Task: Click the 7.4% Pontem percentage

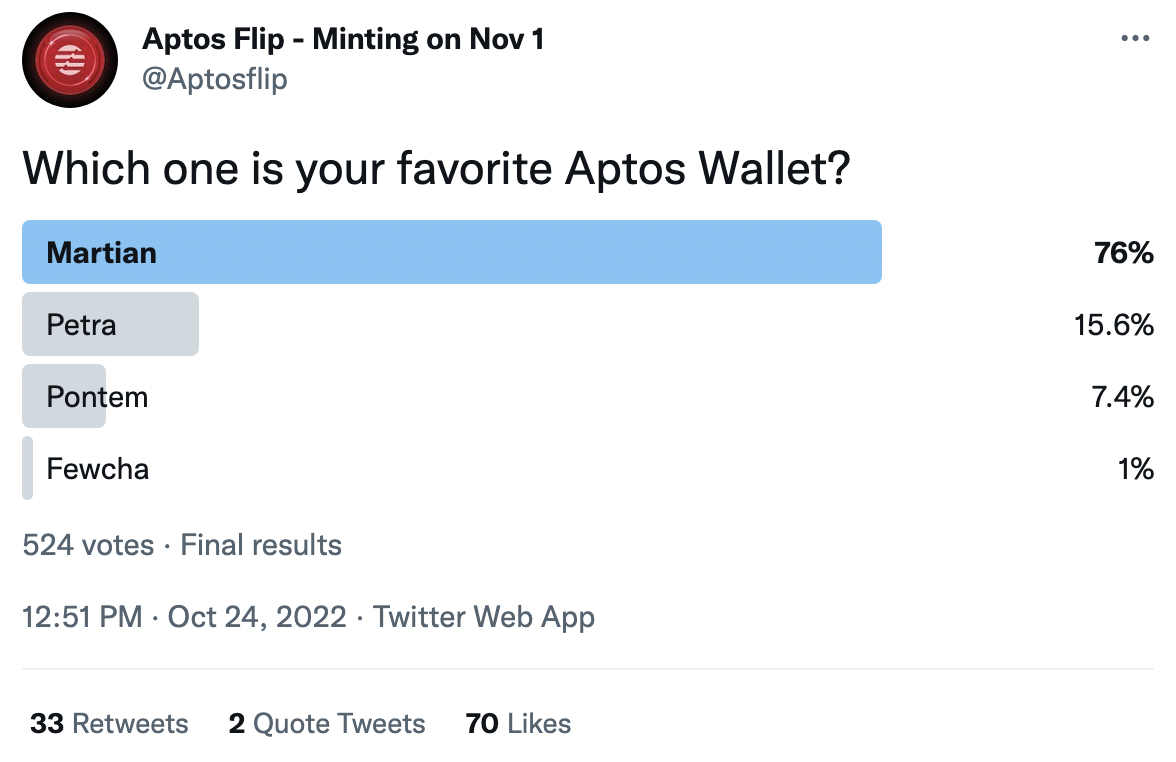Action: pyautogui.click(x=1122, y=397)
